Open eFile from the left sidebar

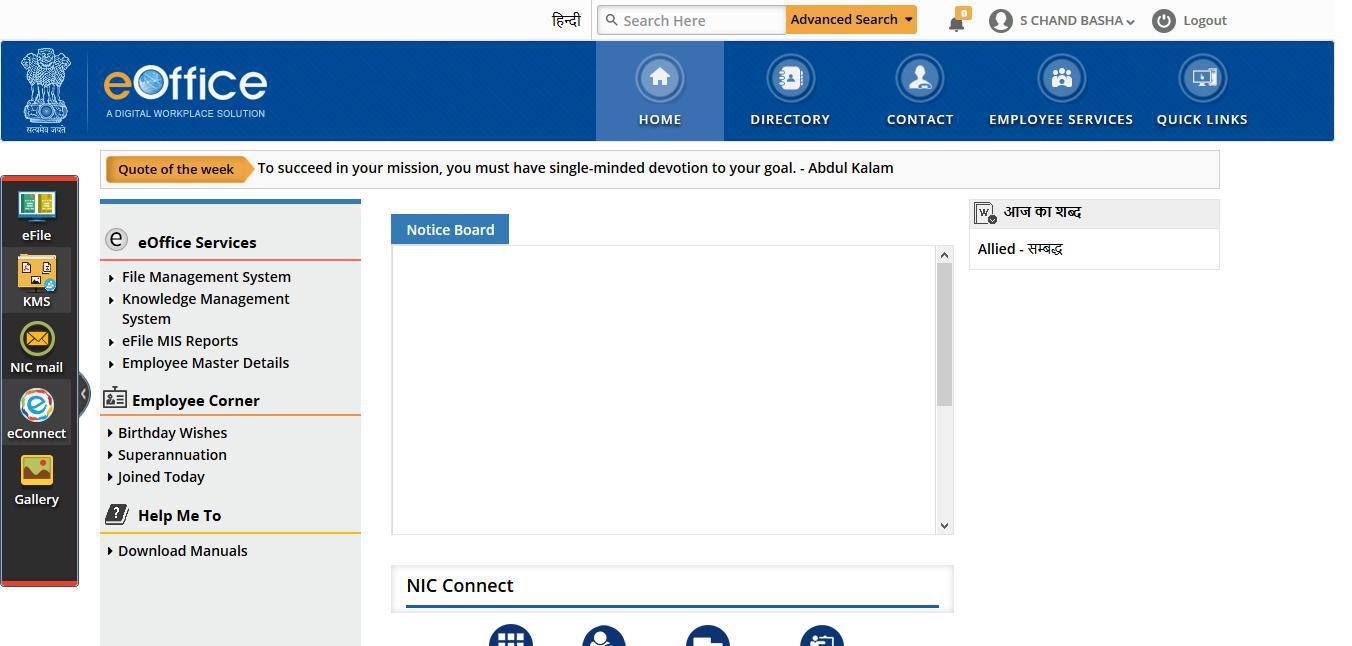click(36, 212)
